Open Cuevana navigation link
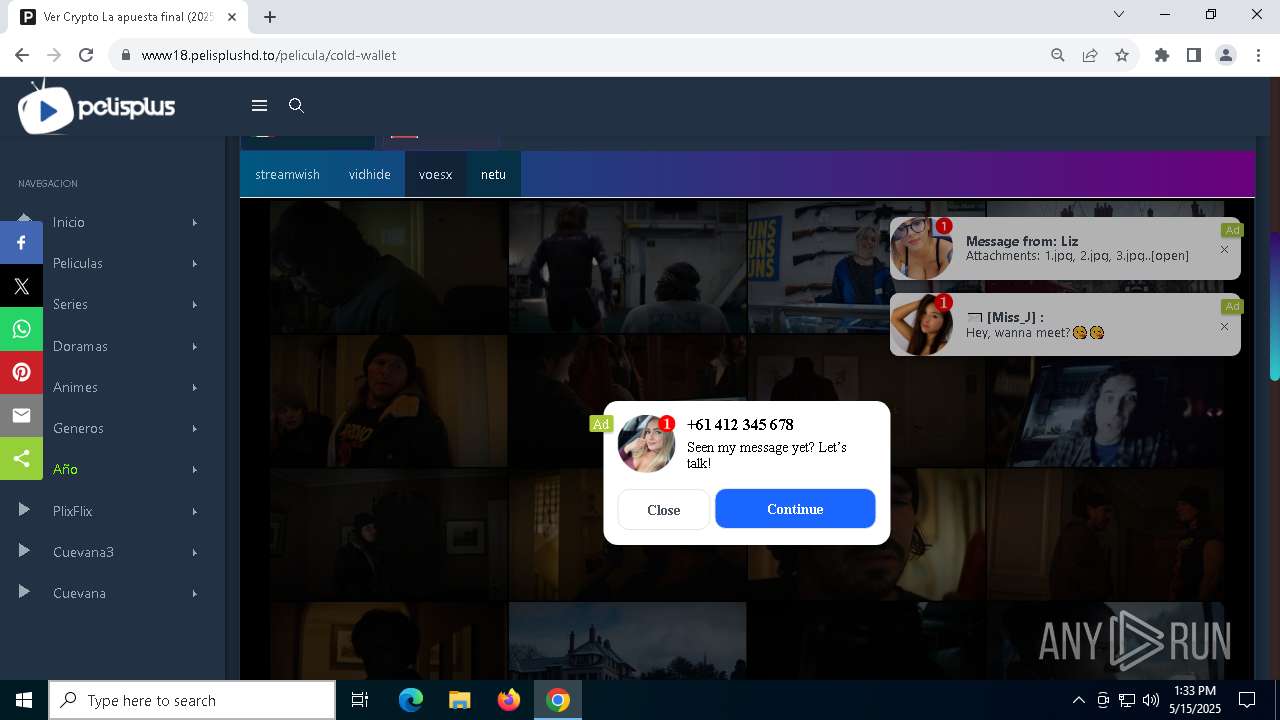Screen dimensions: 1280x720 coord(79,593)
